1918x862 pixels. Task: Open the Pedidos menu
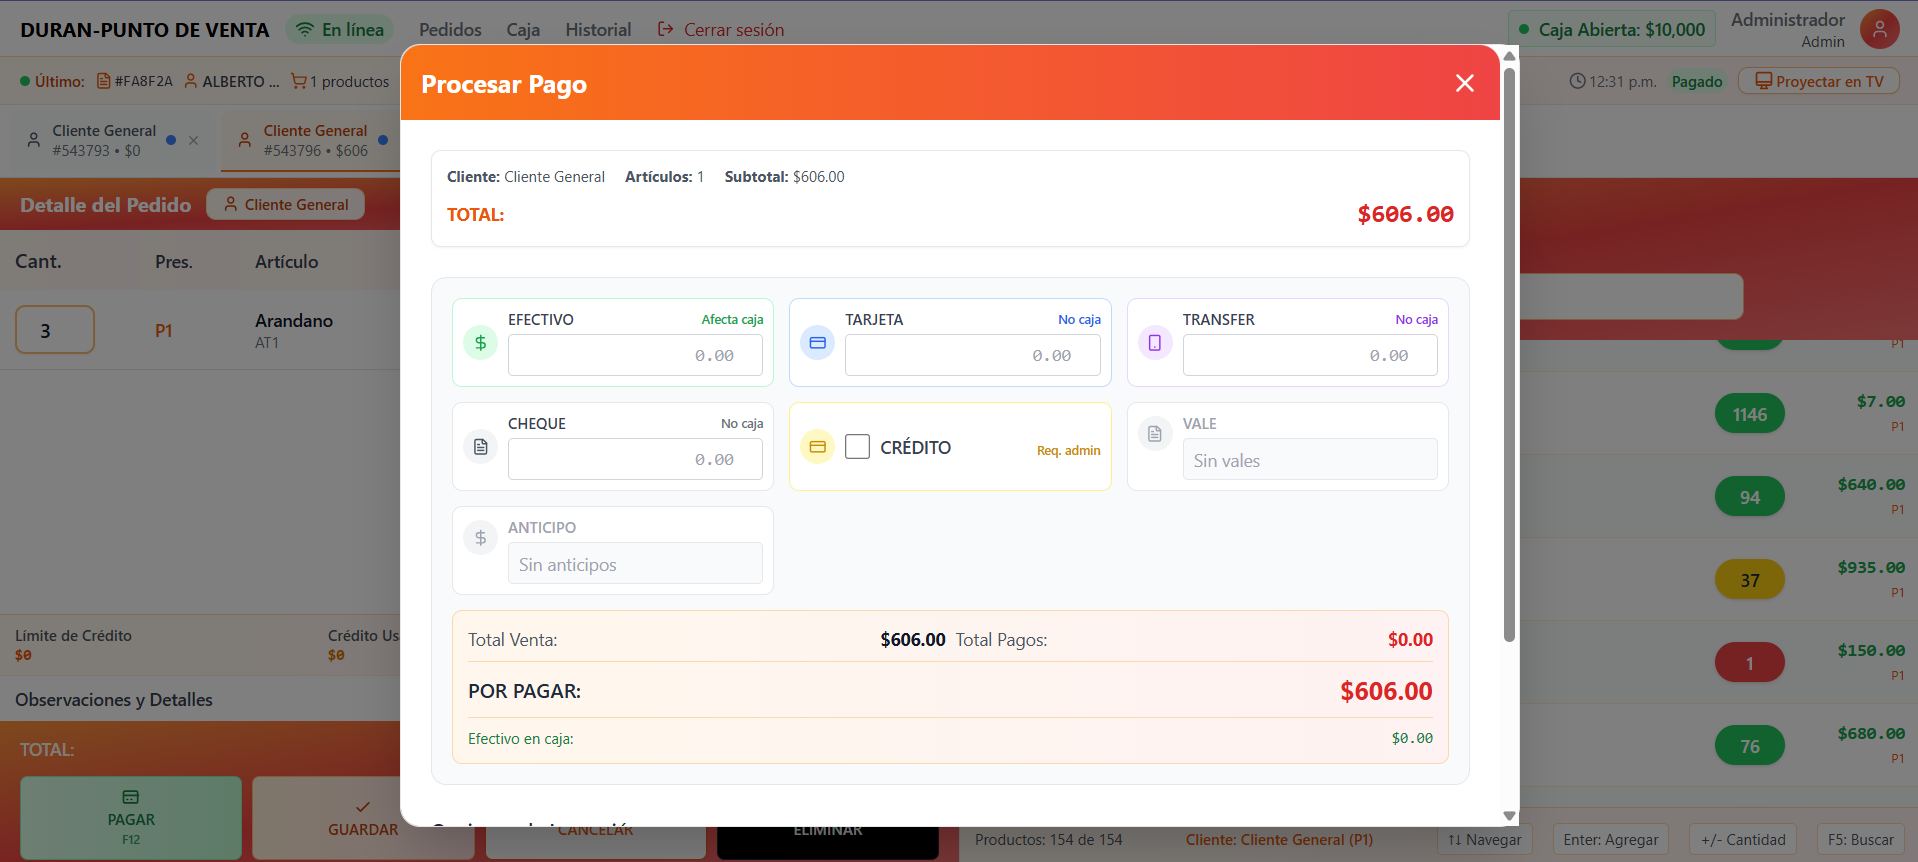(450, 30)
